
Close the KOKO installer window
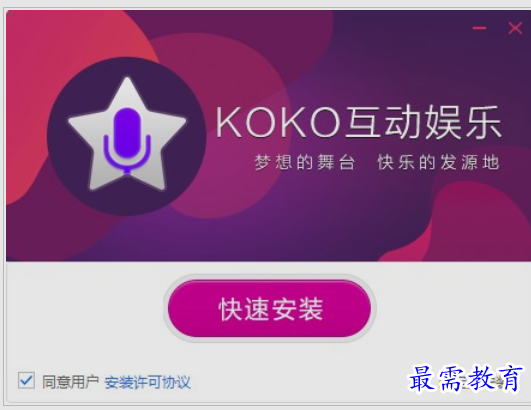tap(515, 28)
